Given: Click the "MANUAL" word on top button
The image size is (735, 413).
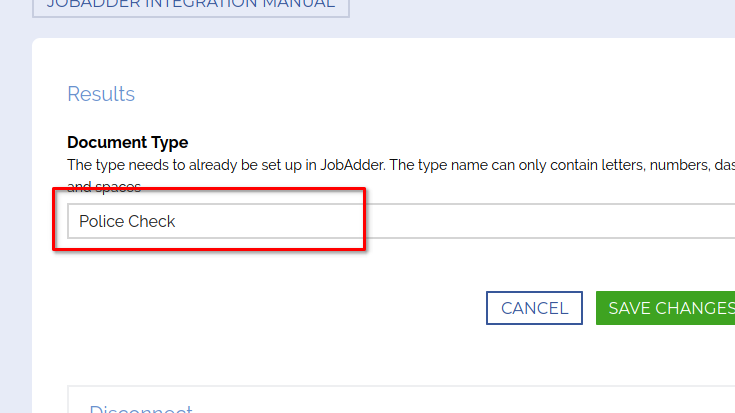Looking at the screenshot, I should [x=300, y=4].
